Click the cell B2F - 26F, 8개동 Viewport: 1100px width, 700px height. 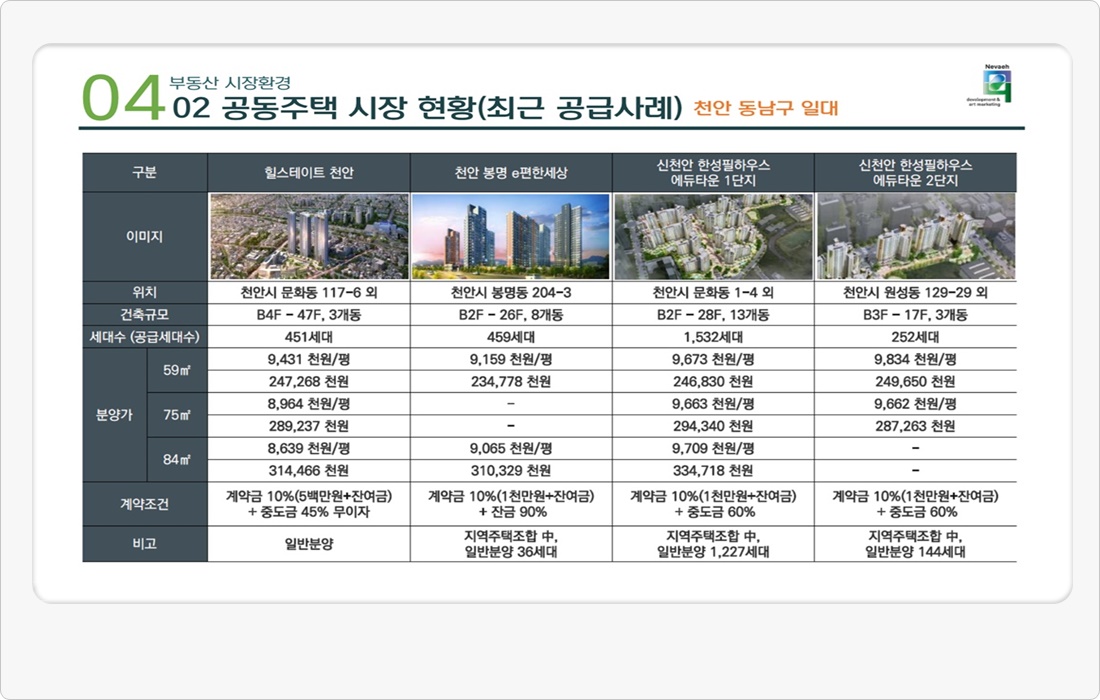coord(511,315)
